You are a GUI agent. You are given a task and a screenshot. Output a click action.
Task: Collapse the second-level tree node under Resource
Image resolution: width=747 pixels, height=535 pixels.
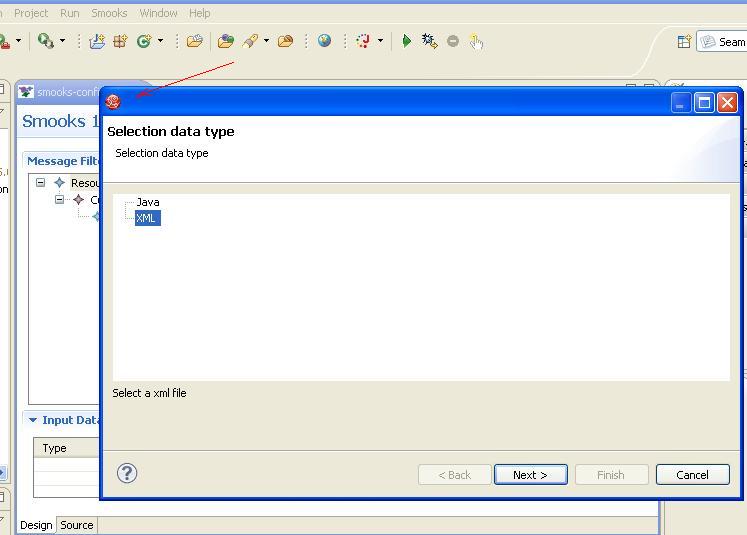pos(60,199)
